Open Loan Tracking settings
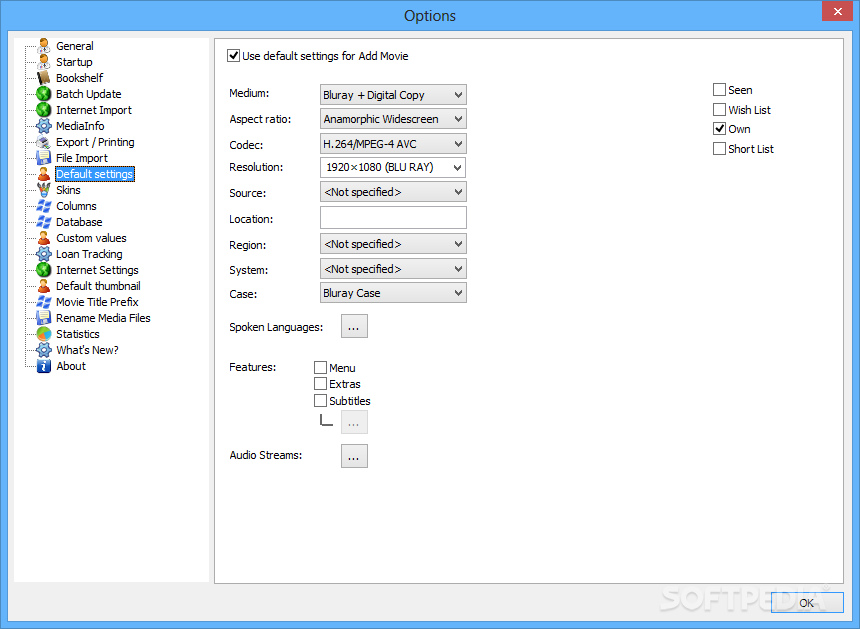The height and width of the screenshot is (629, 860). tap(89, 254)
